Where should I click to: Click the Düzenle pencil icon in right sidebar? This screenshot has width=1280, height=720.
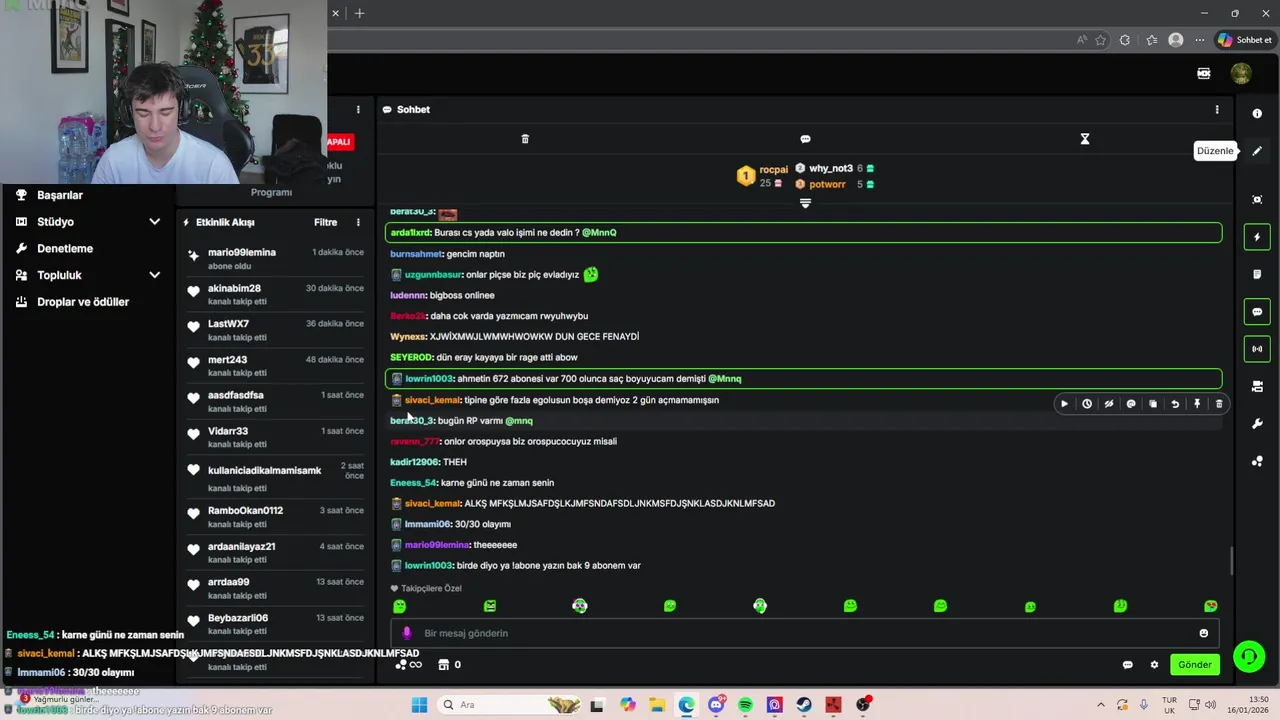pos(1257,151)
